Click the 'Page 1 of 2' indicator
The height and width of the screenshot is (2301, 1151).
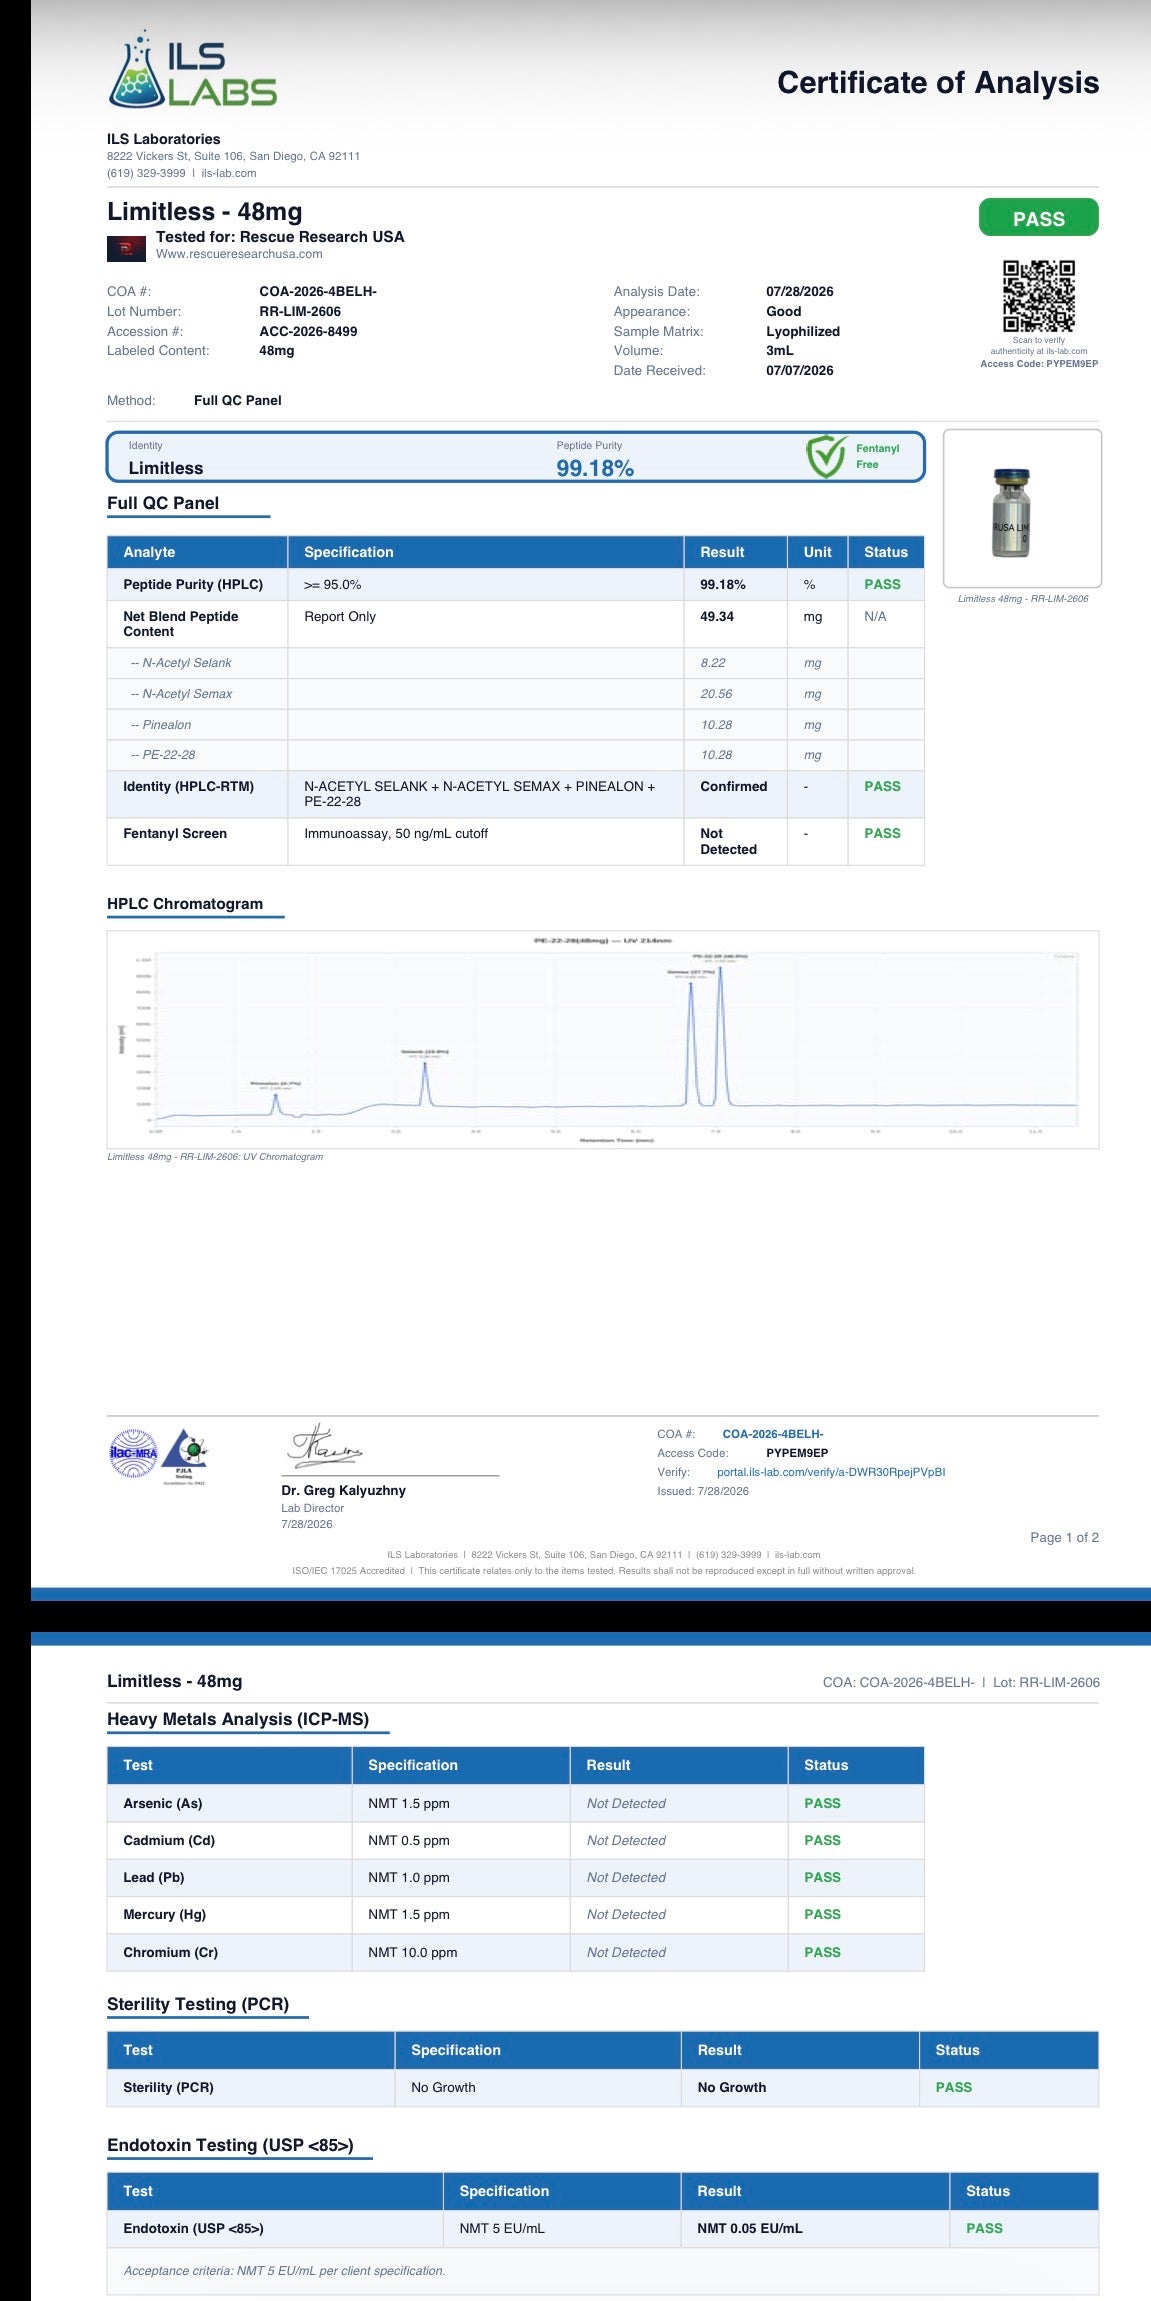coord(1064,1538)
